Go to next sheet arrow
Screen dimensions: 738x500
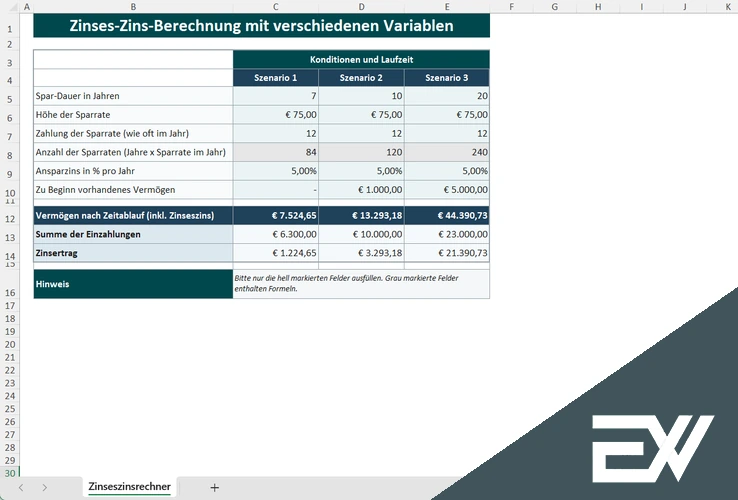(44, 487)
